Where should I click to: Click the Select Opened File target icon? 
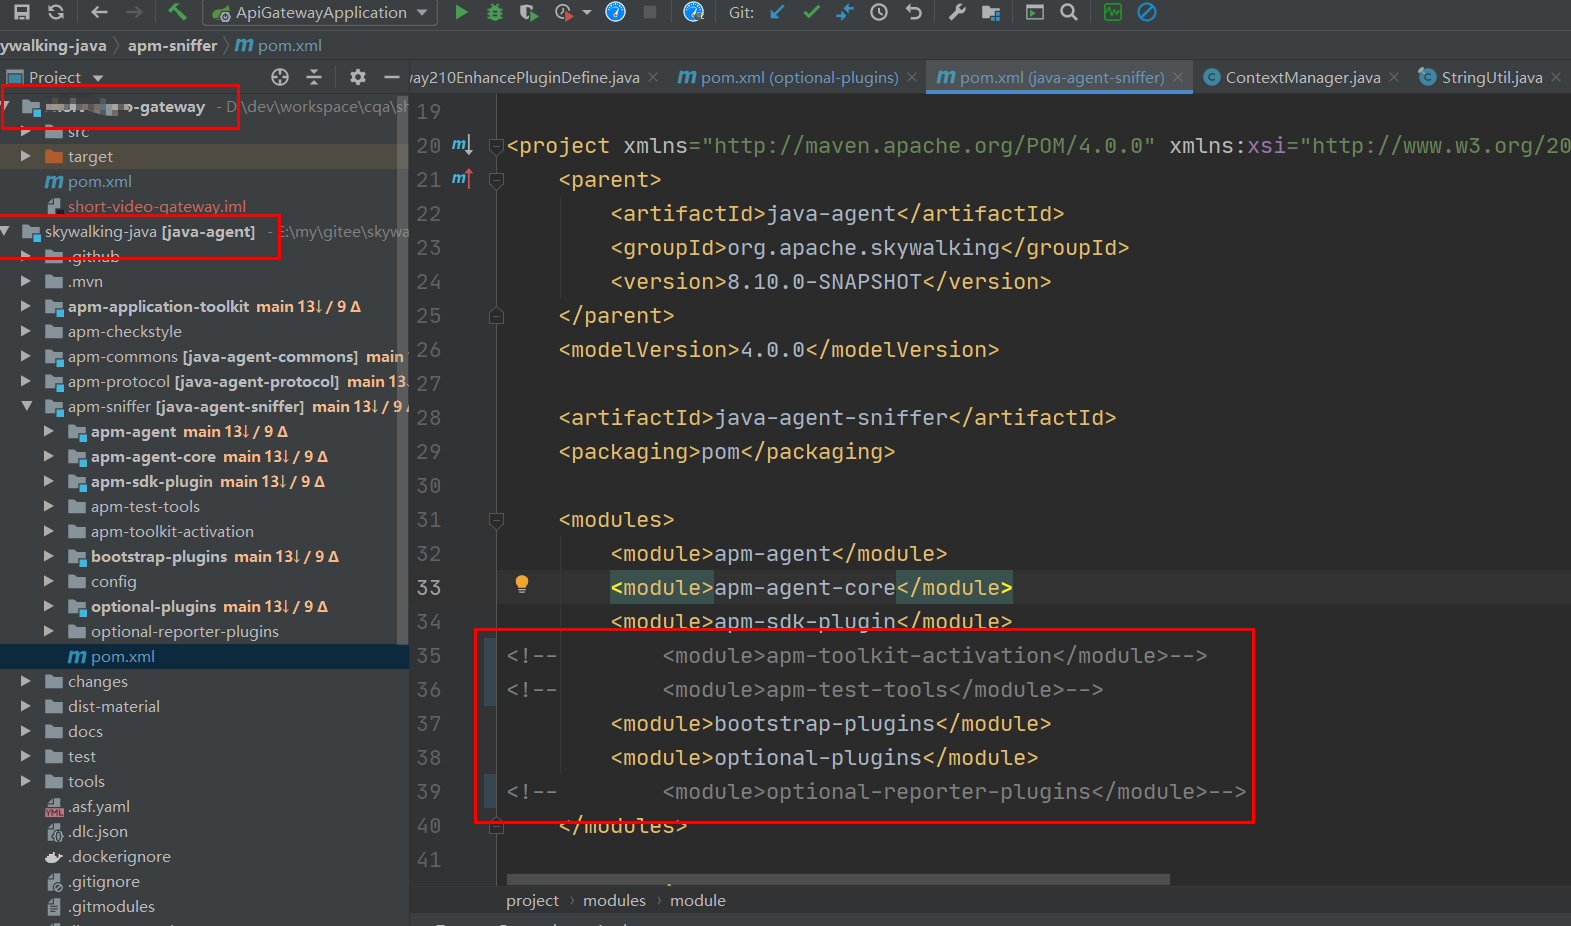280,77
